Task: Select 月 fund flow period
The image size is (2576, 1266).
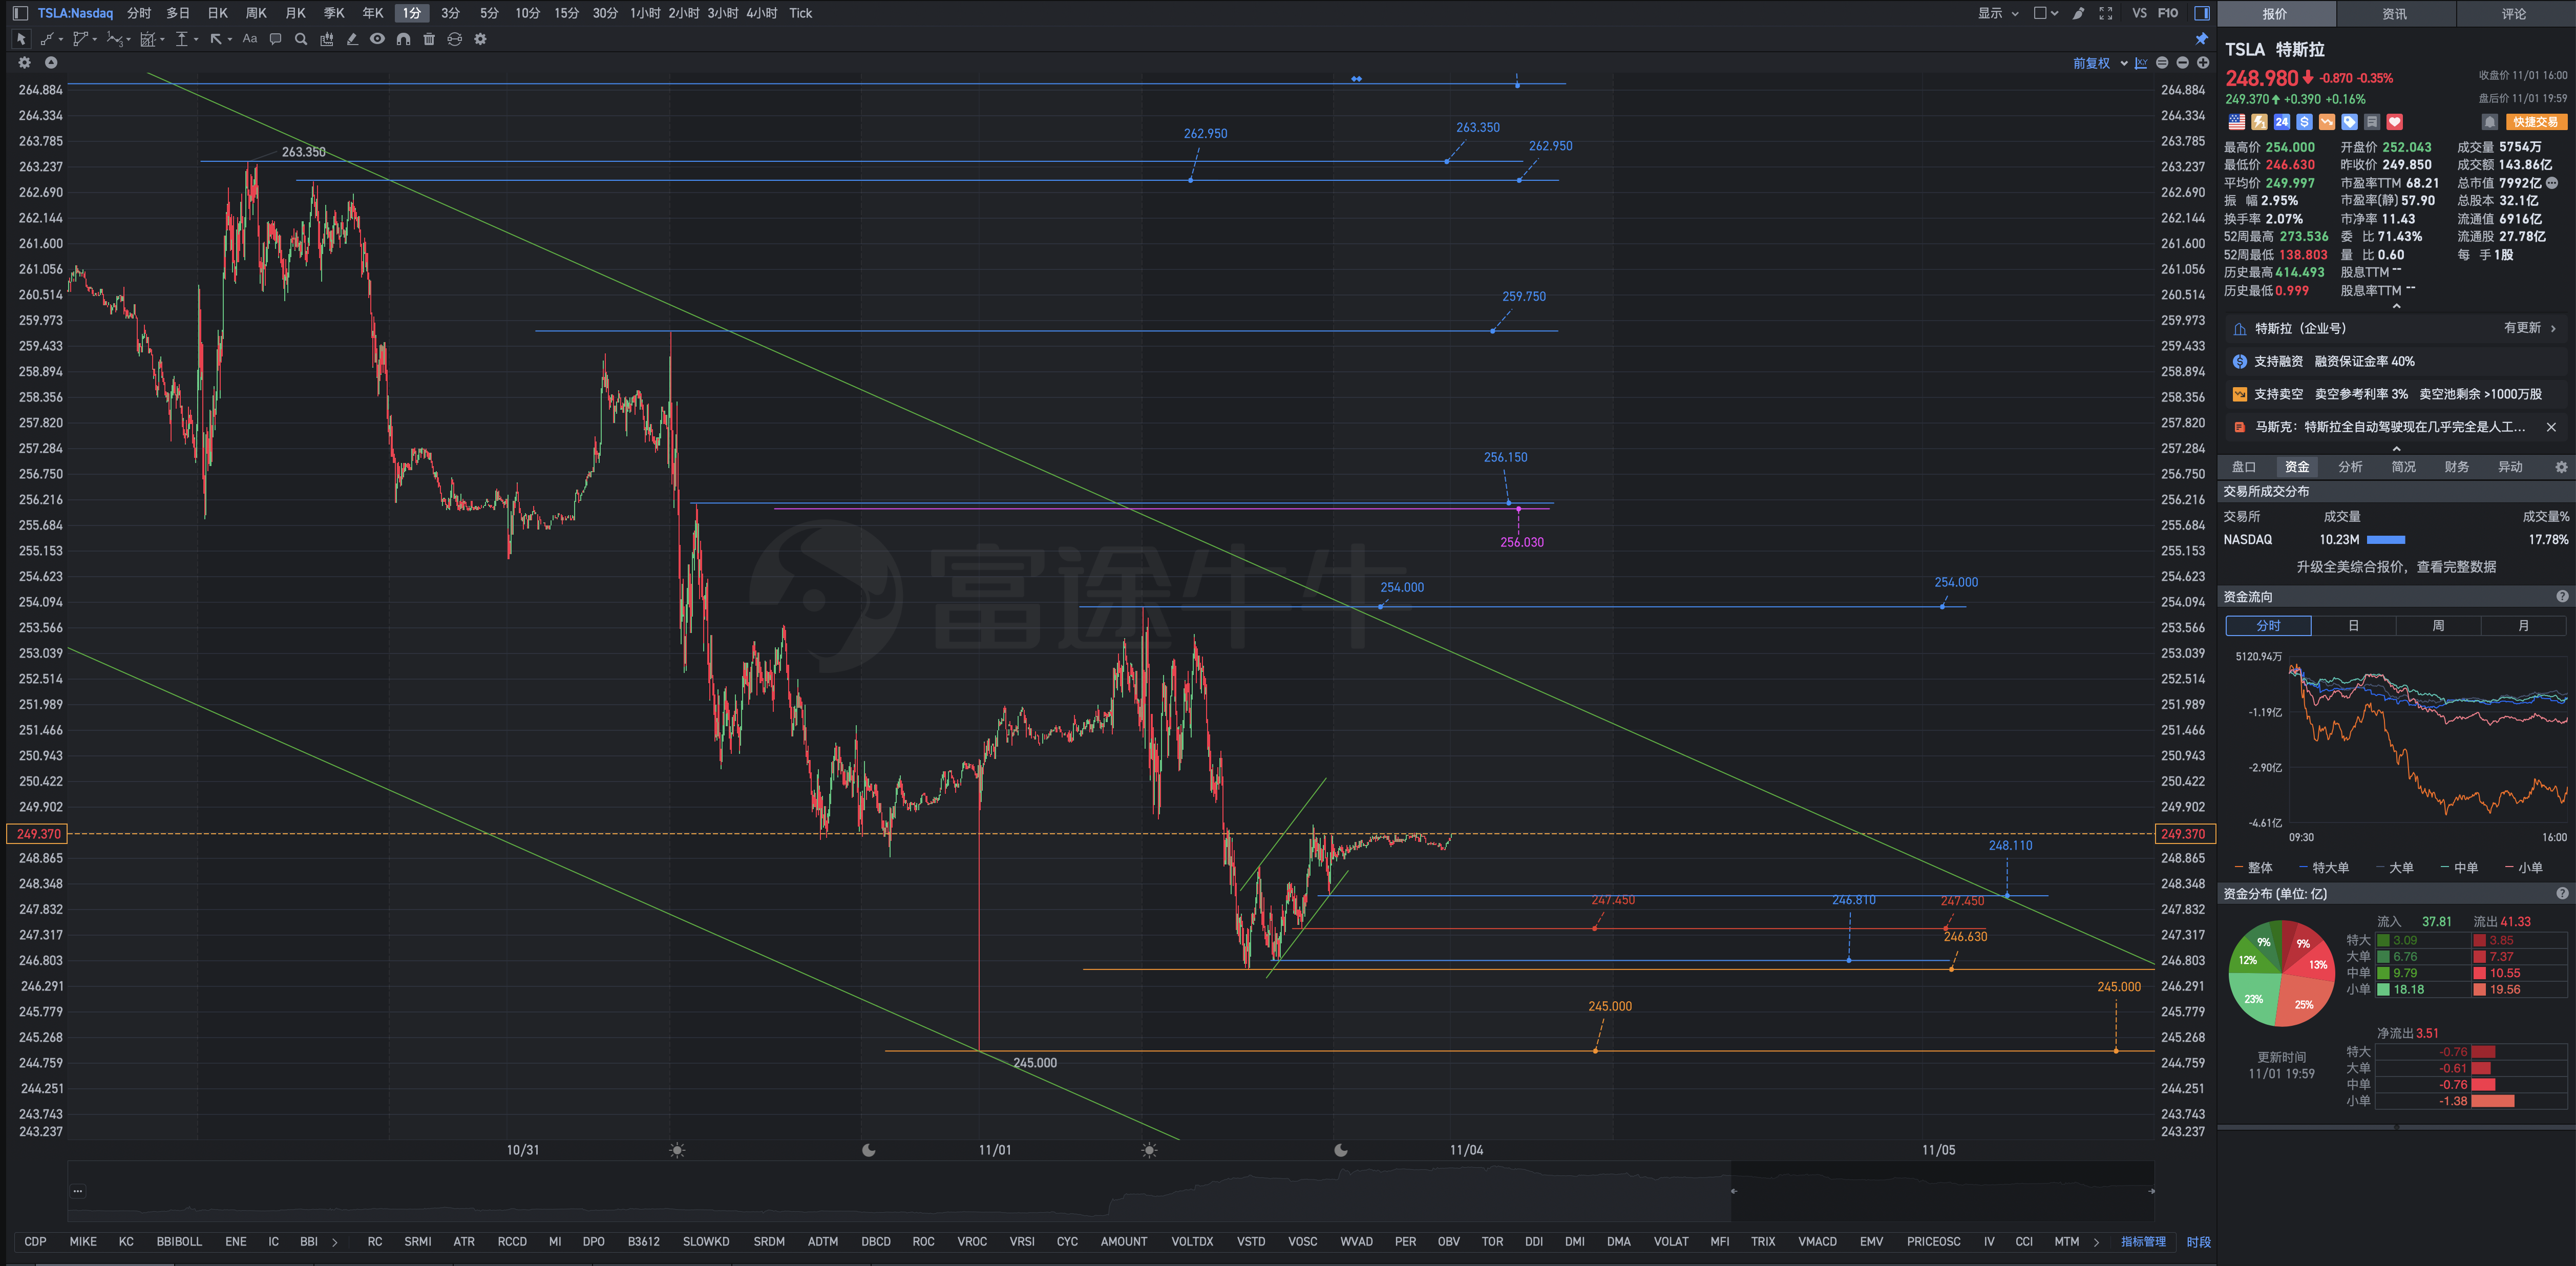Action: [2523, 626]
